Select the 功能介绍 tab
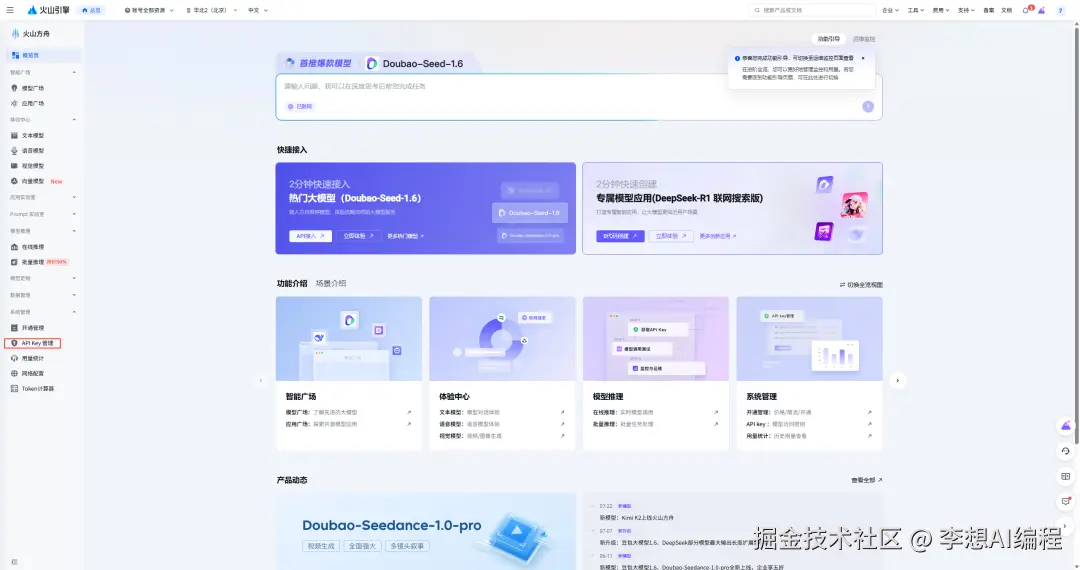Screen dimensions: 1080x570 click(292, 284)
